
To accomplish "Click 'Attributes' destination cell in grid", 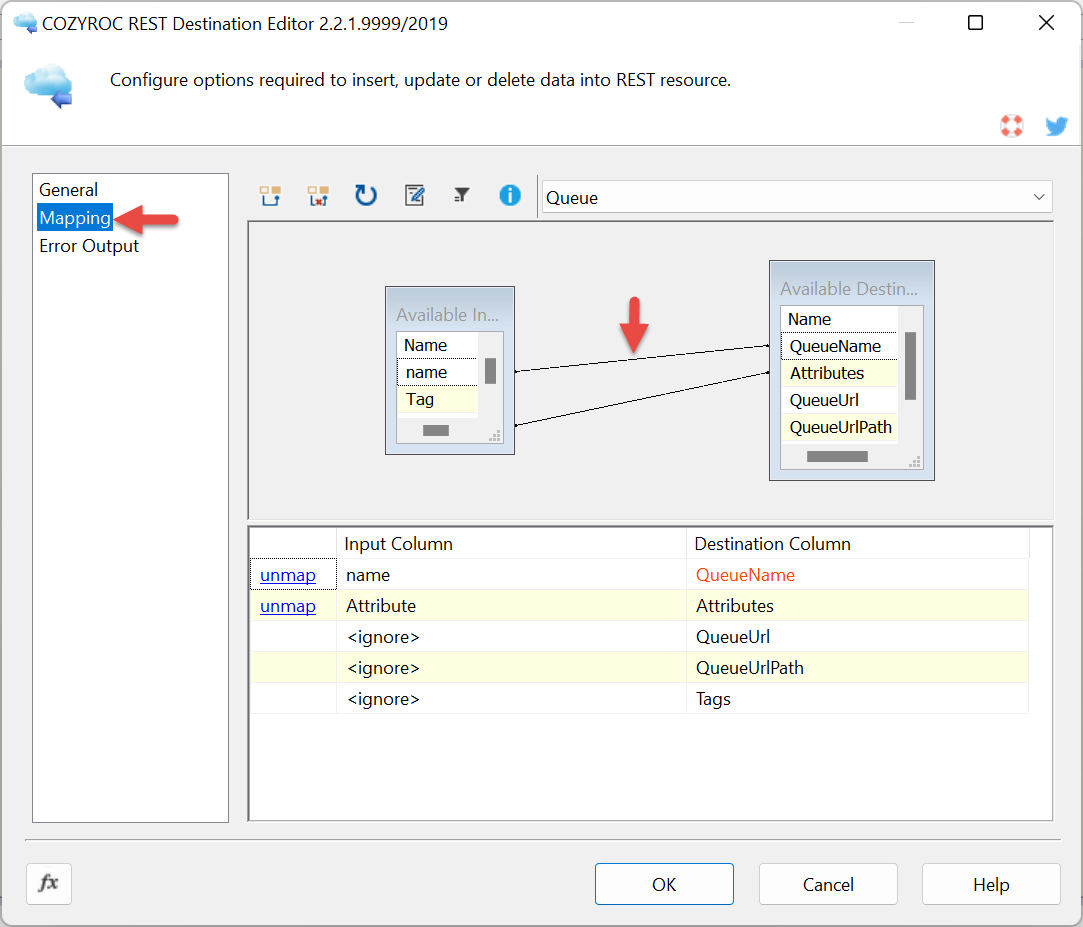I will 858,606.
